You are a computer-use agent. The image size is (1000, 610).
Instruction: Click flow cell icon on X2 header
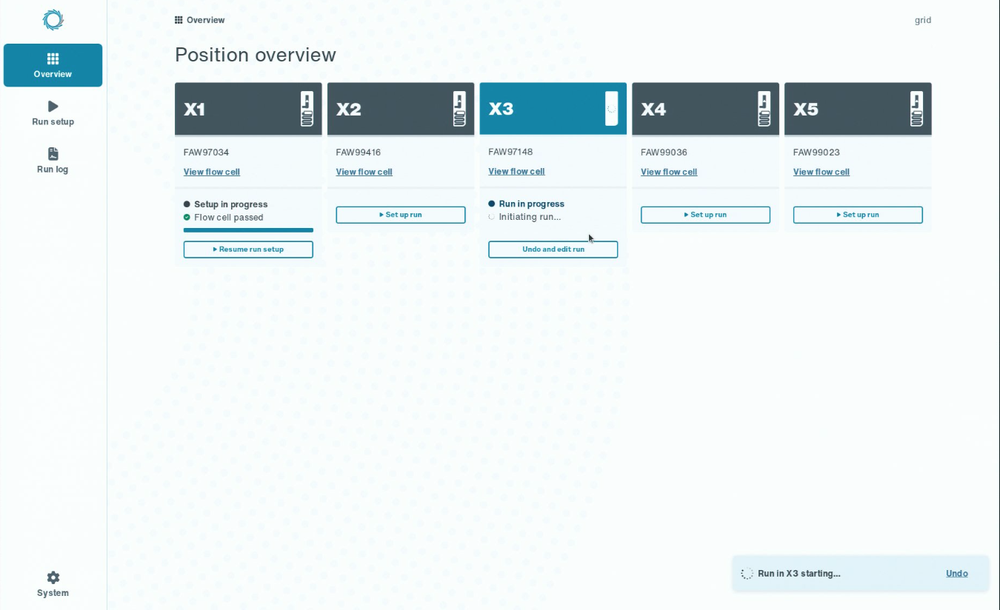pos(459,108)
